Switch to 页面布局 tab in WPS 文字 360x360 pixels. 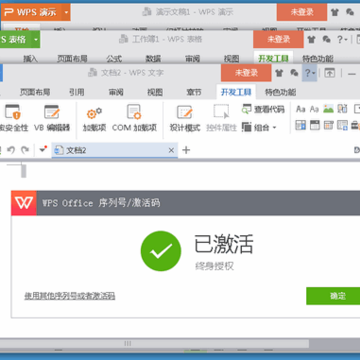pyautogui.click(x=35, y=92)
